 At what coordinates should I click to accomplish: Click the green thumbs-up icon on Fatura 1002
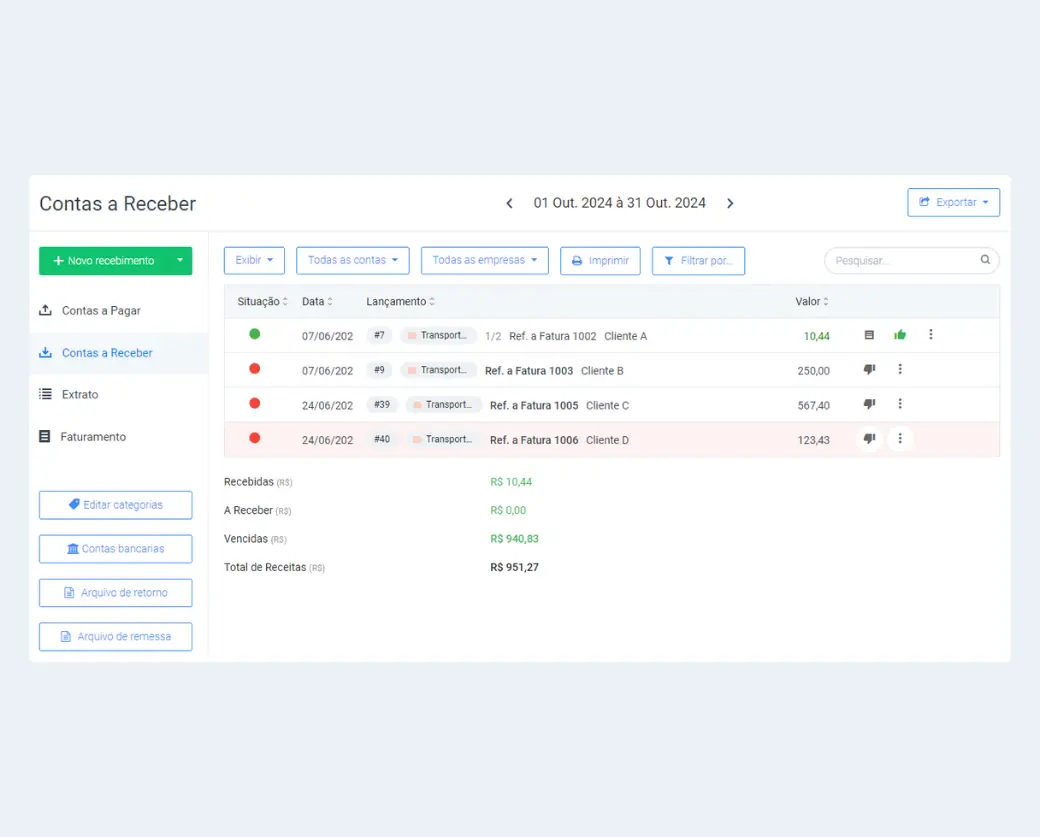click(900, 335)
